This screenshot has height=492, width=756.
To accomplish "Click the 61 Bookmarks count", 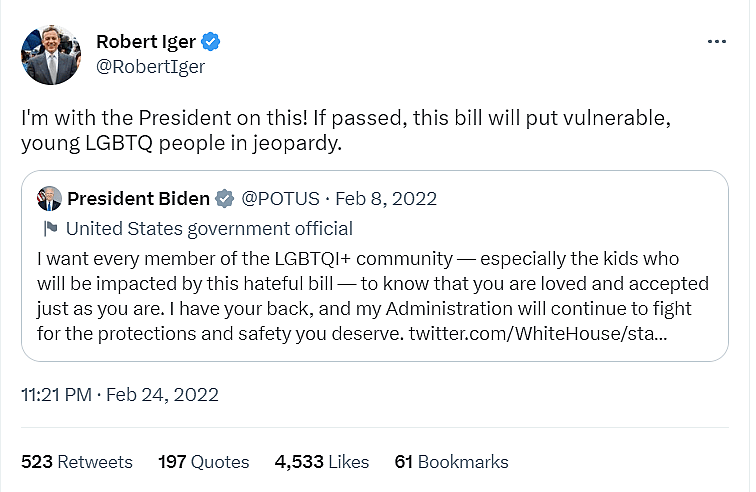I will 451,462.
